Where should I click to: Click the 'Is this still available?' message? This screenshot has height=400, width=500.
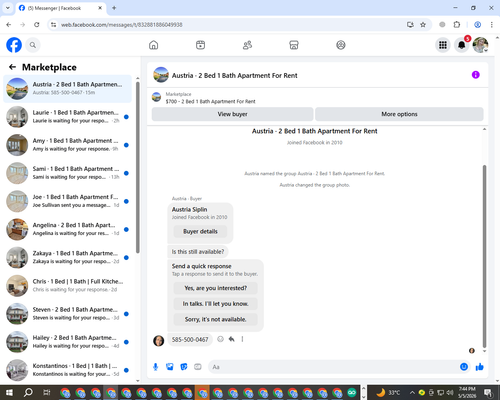click(x=198, y=252)
